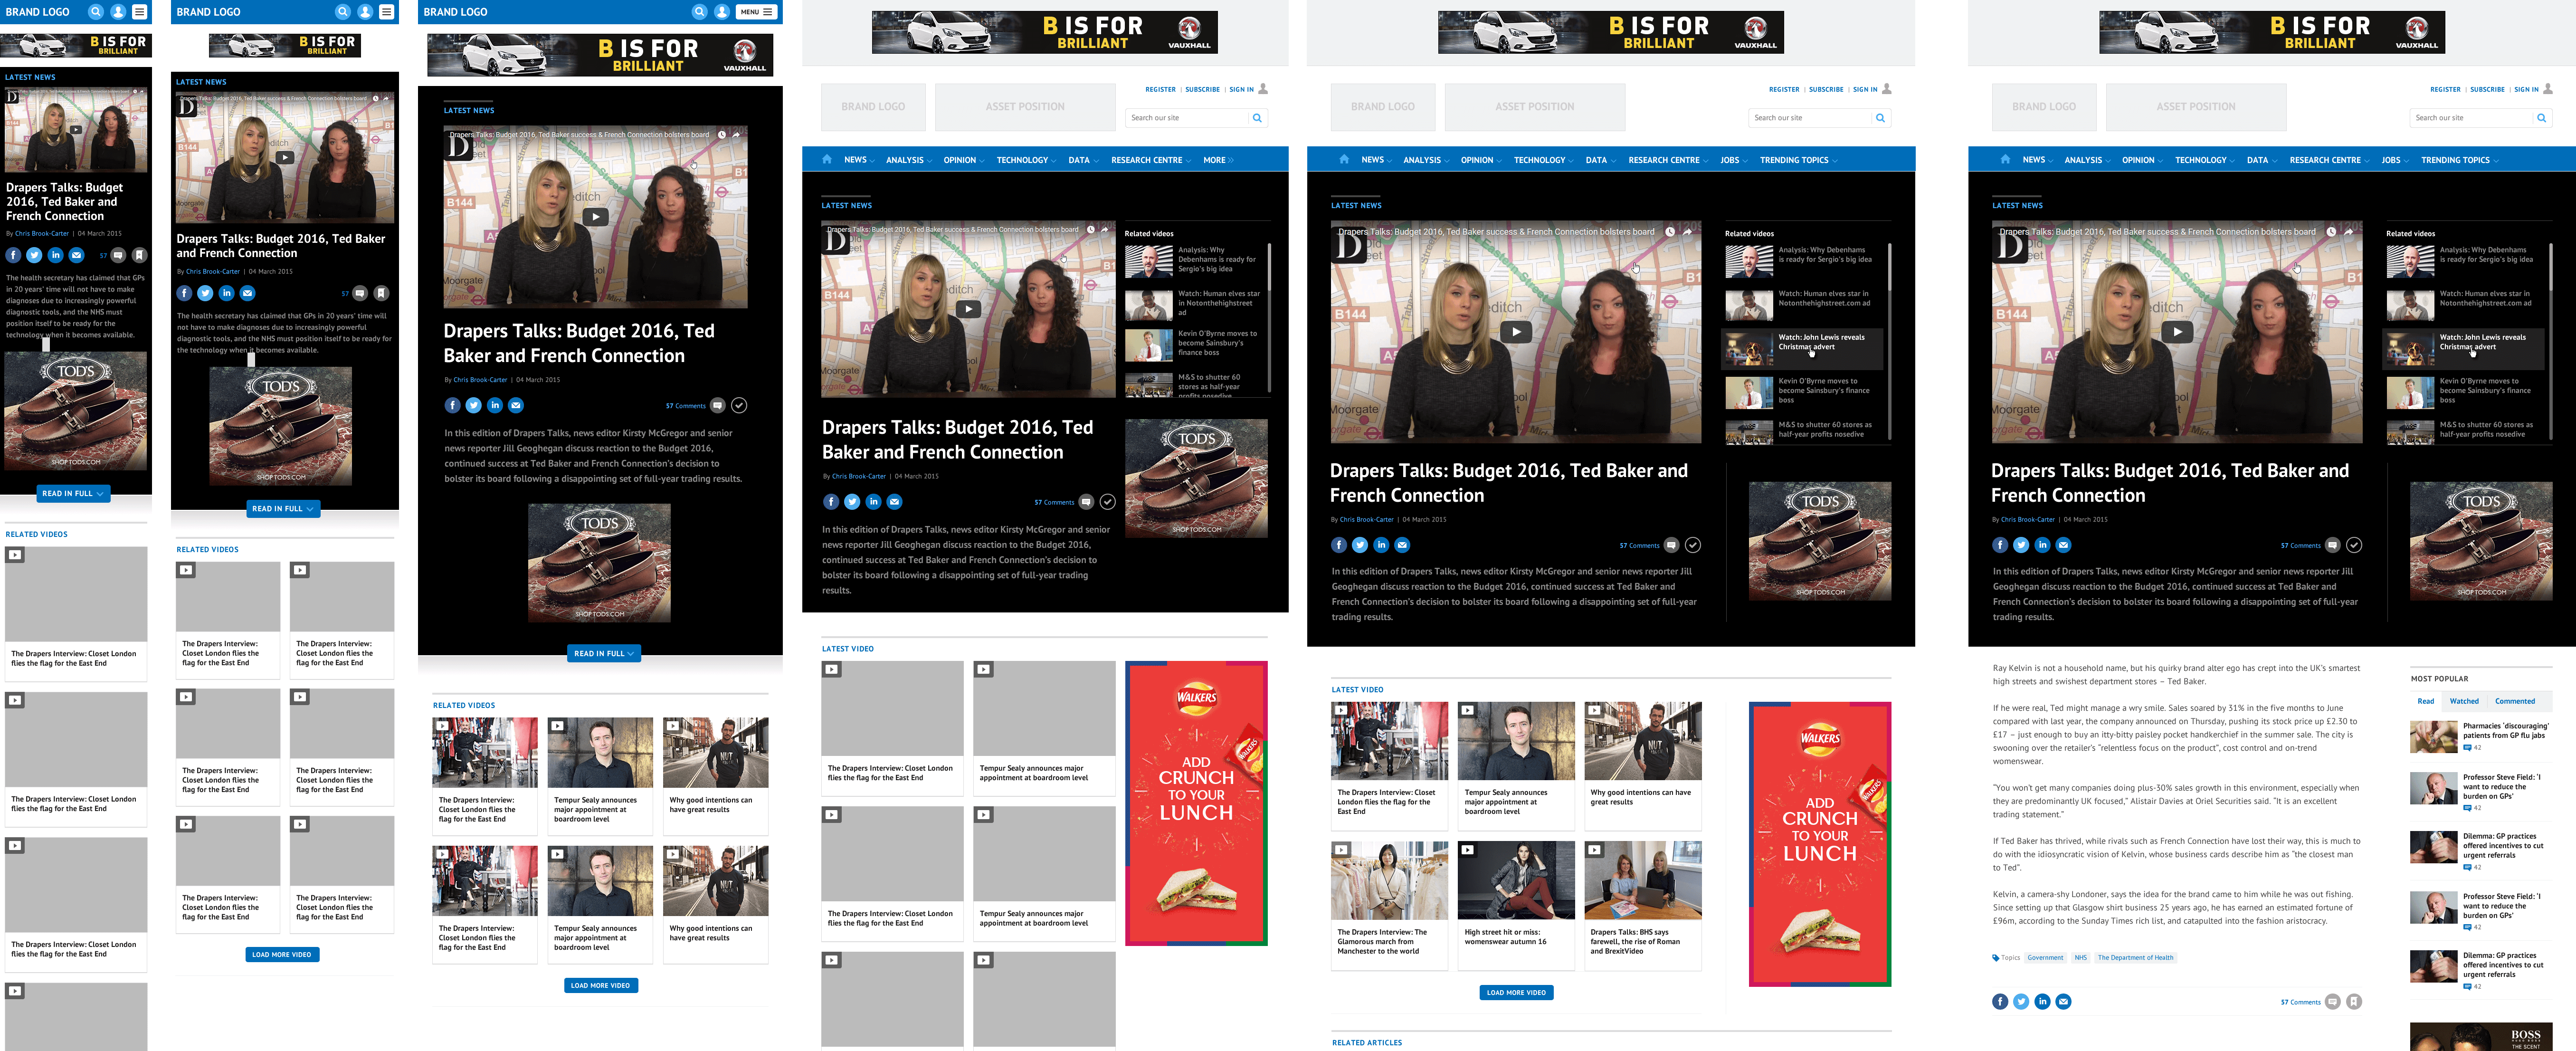The width and height of the screenshot is (2576, 1051).
Task: Switch to Watched tab in Most Popular
Action: 2464,701
